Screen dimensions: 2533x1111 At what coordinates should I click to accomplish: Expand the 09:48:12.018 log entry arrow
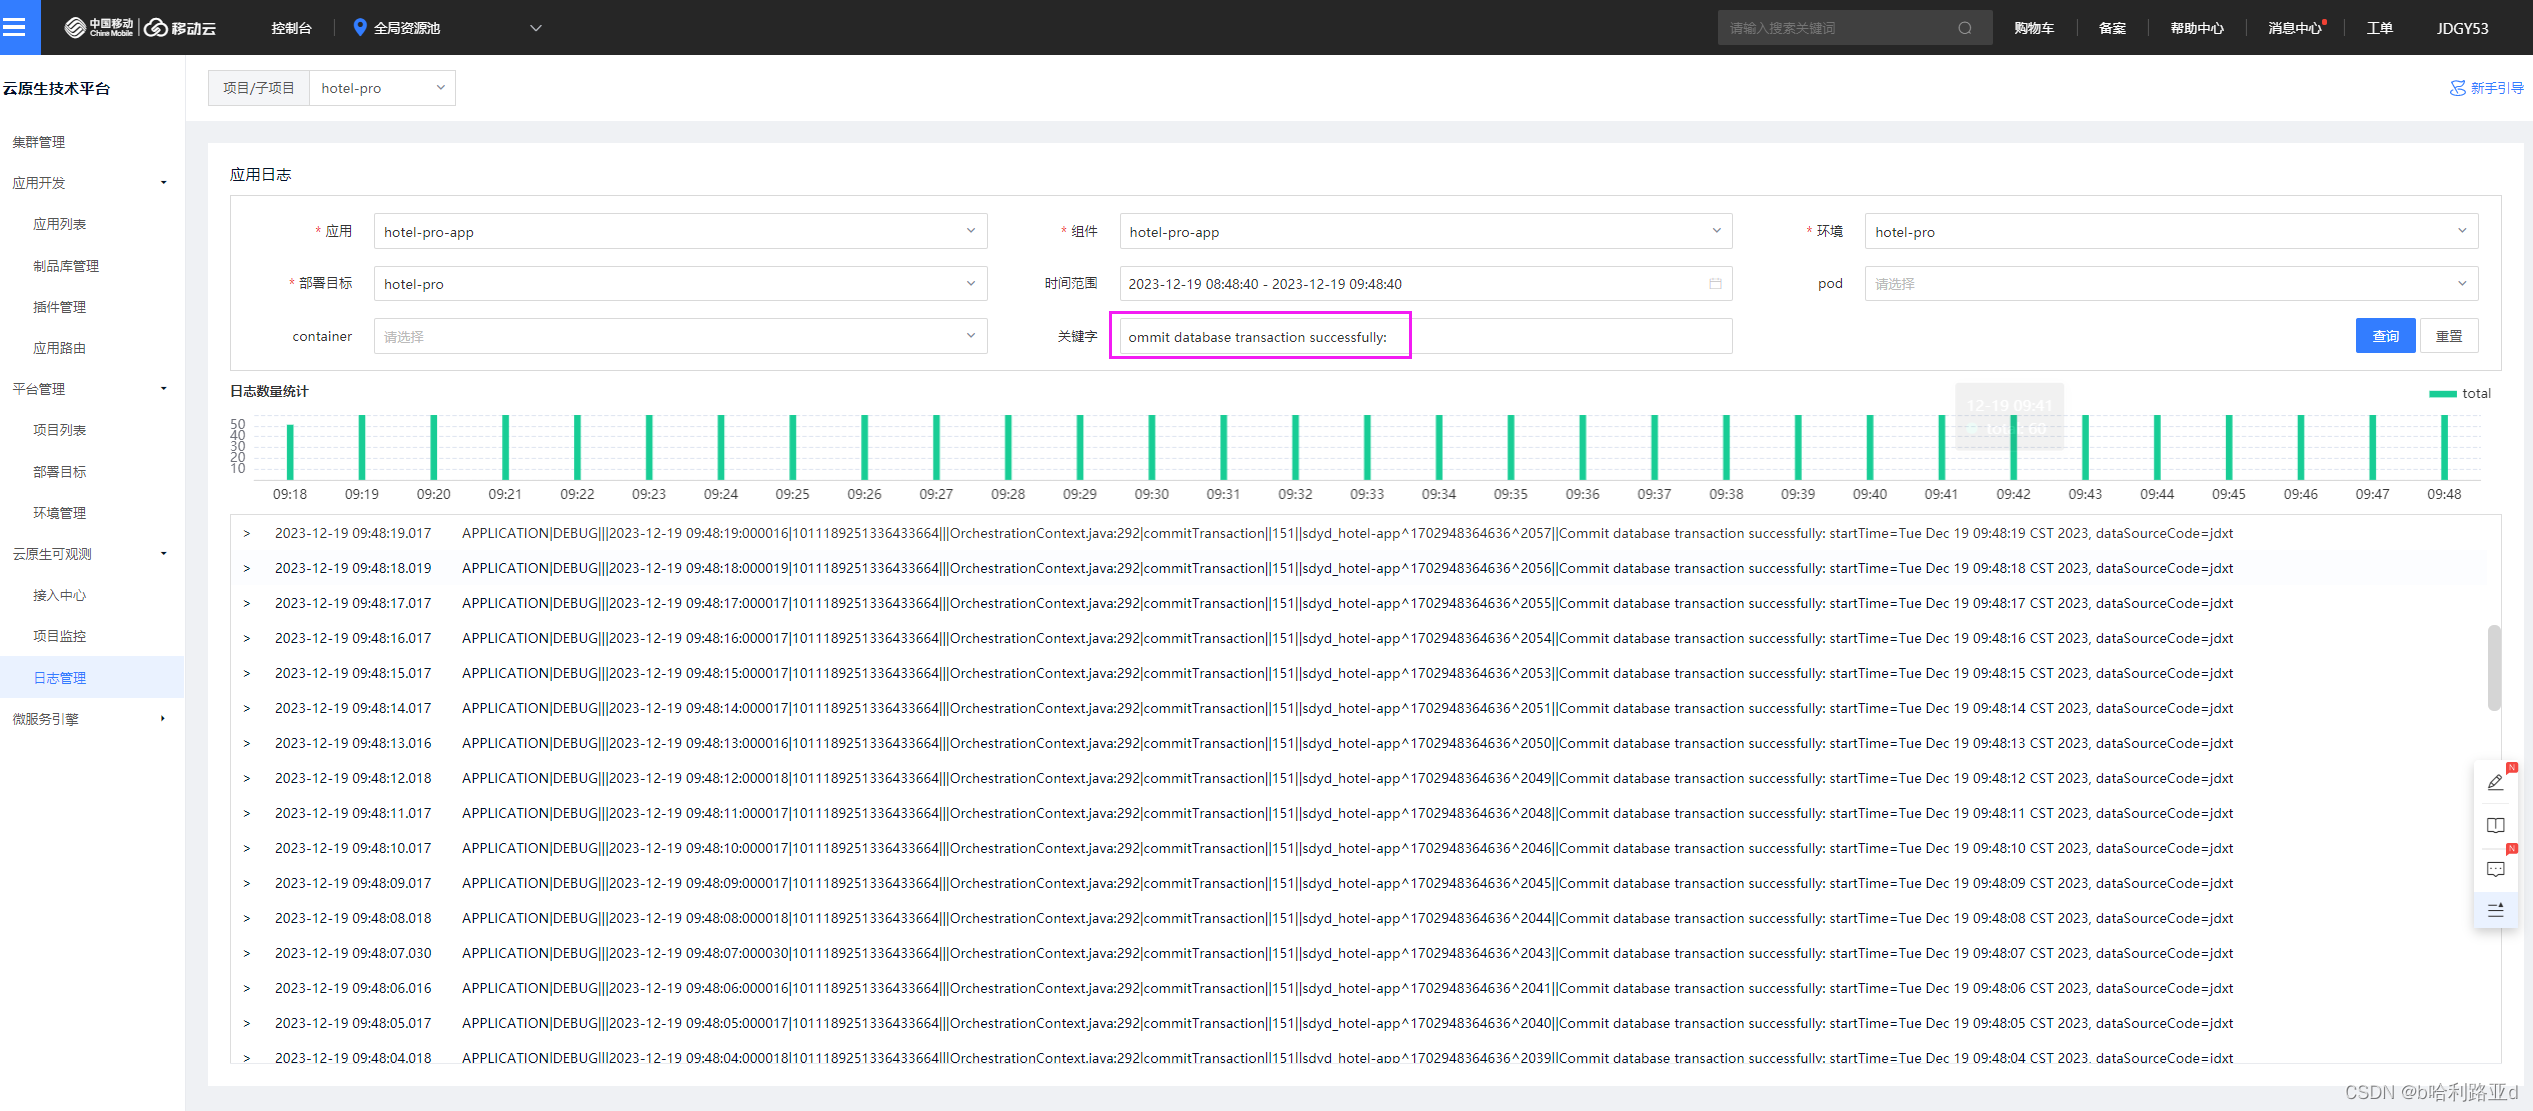click(x=247, y=779)
